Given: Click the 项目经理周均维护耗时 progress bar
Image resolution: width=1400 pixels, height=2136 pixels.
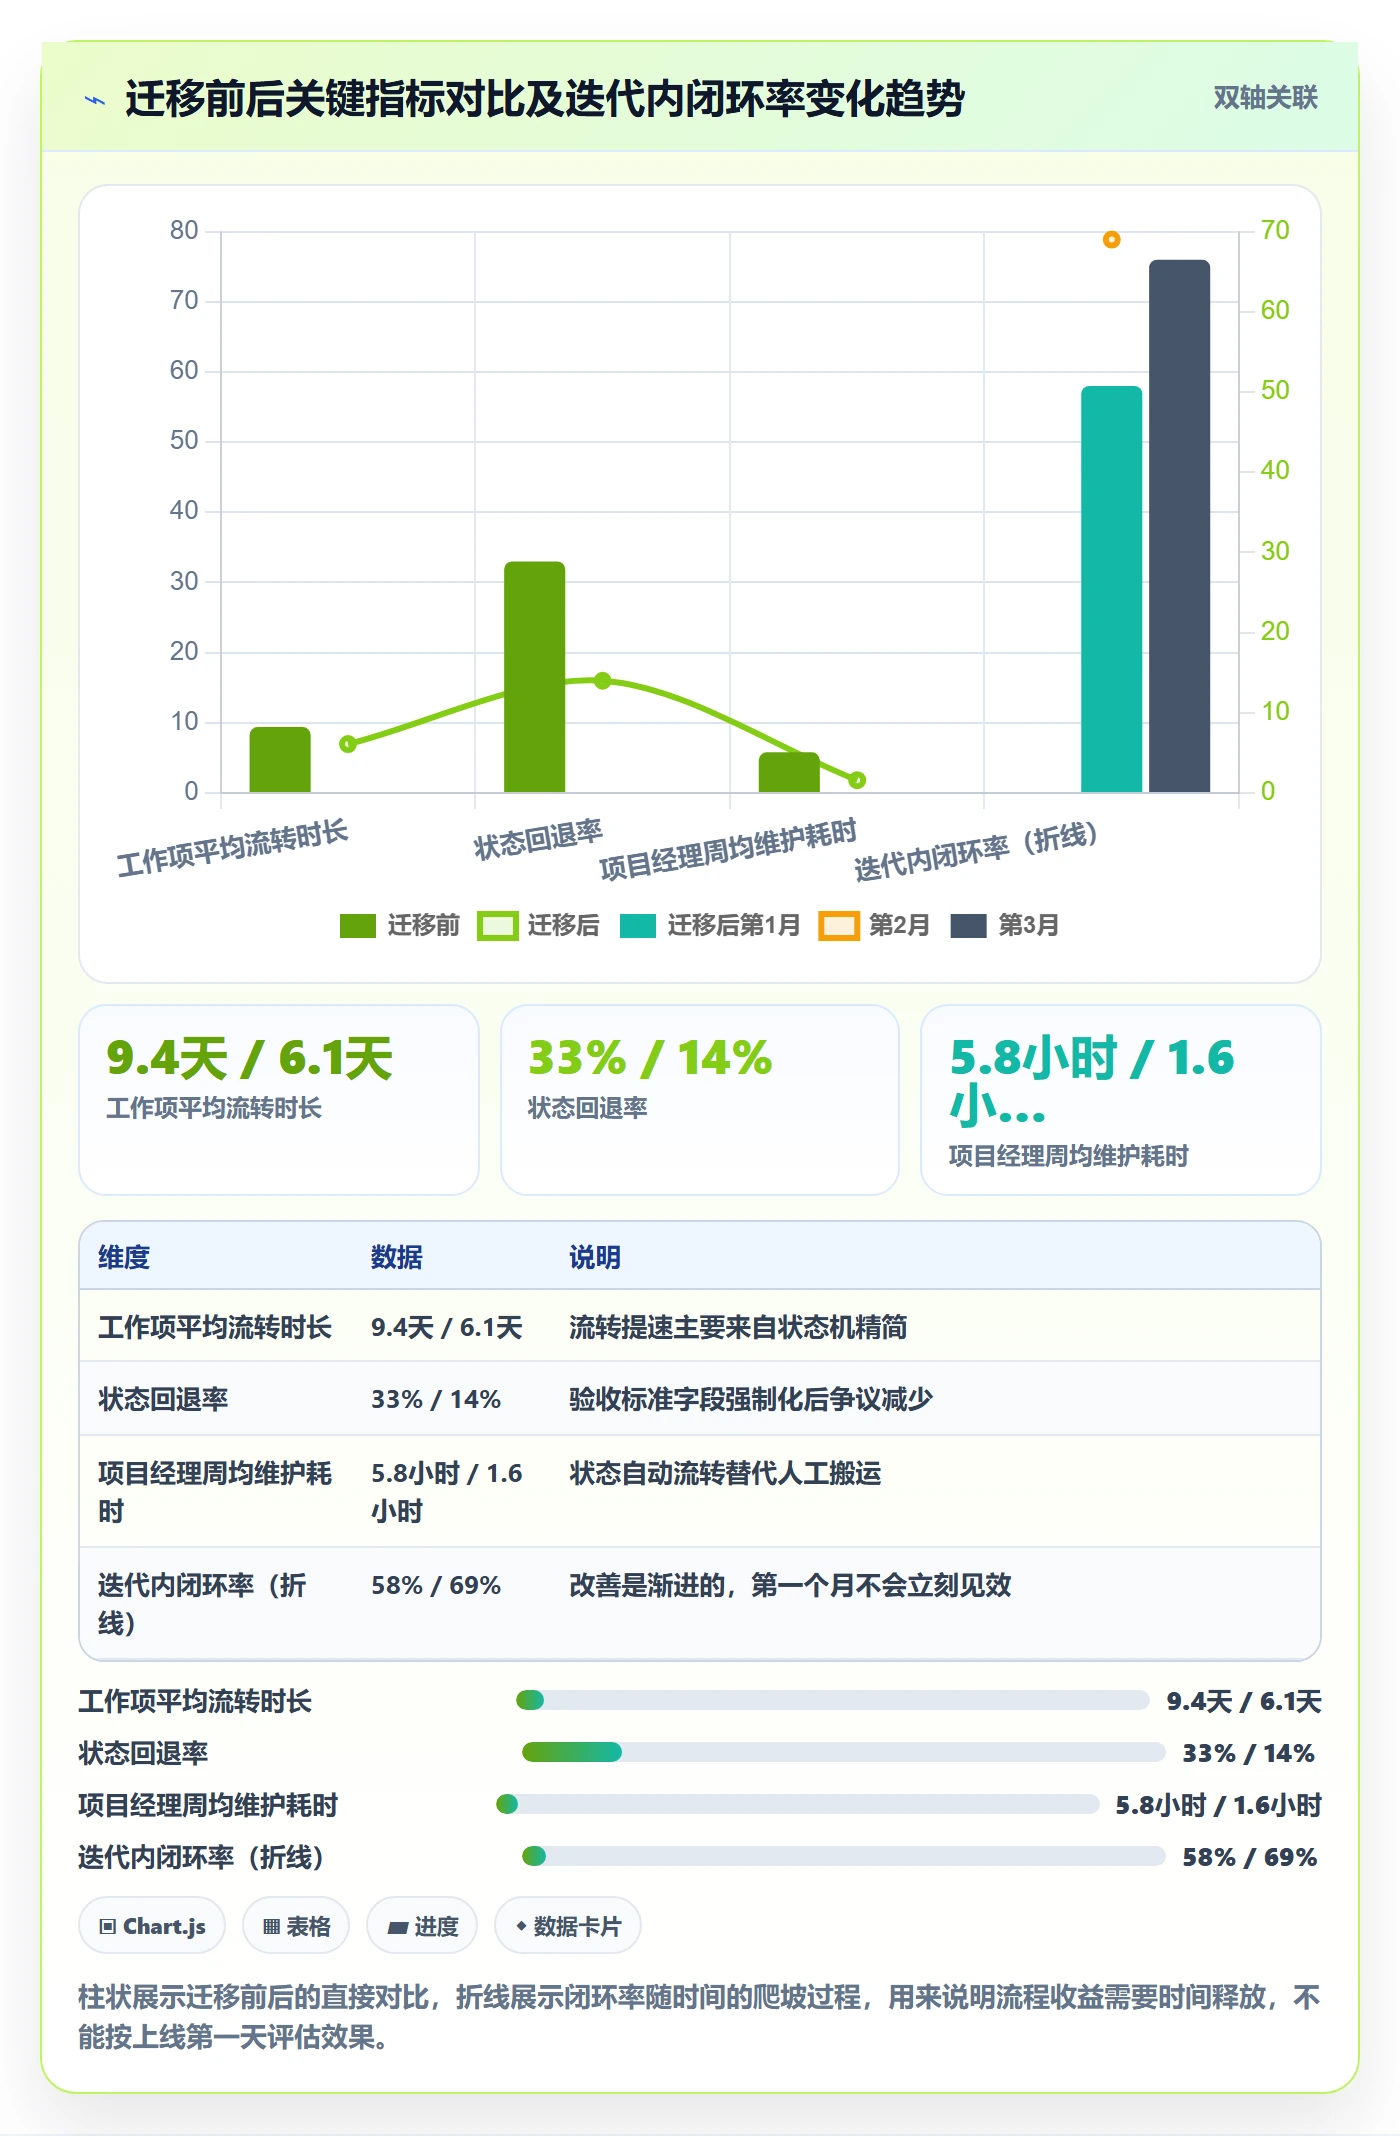Looking at the screenshot, I should point(797,1804).
